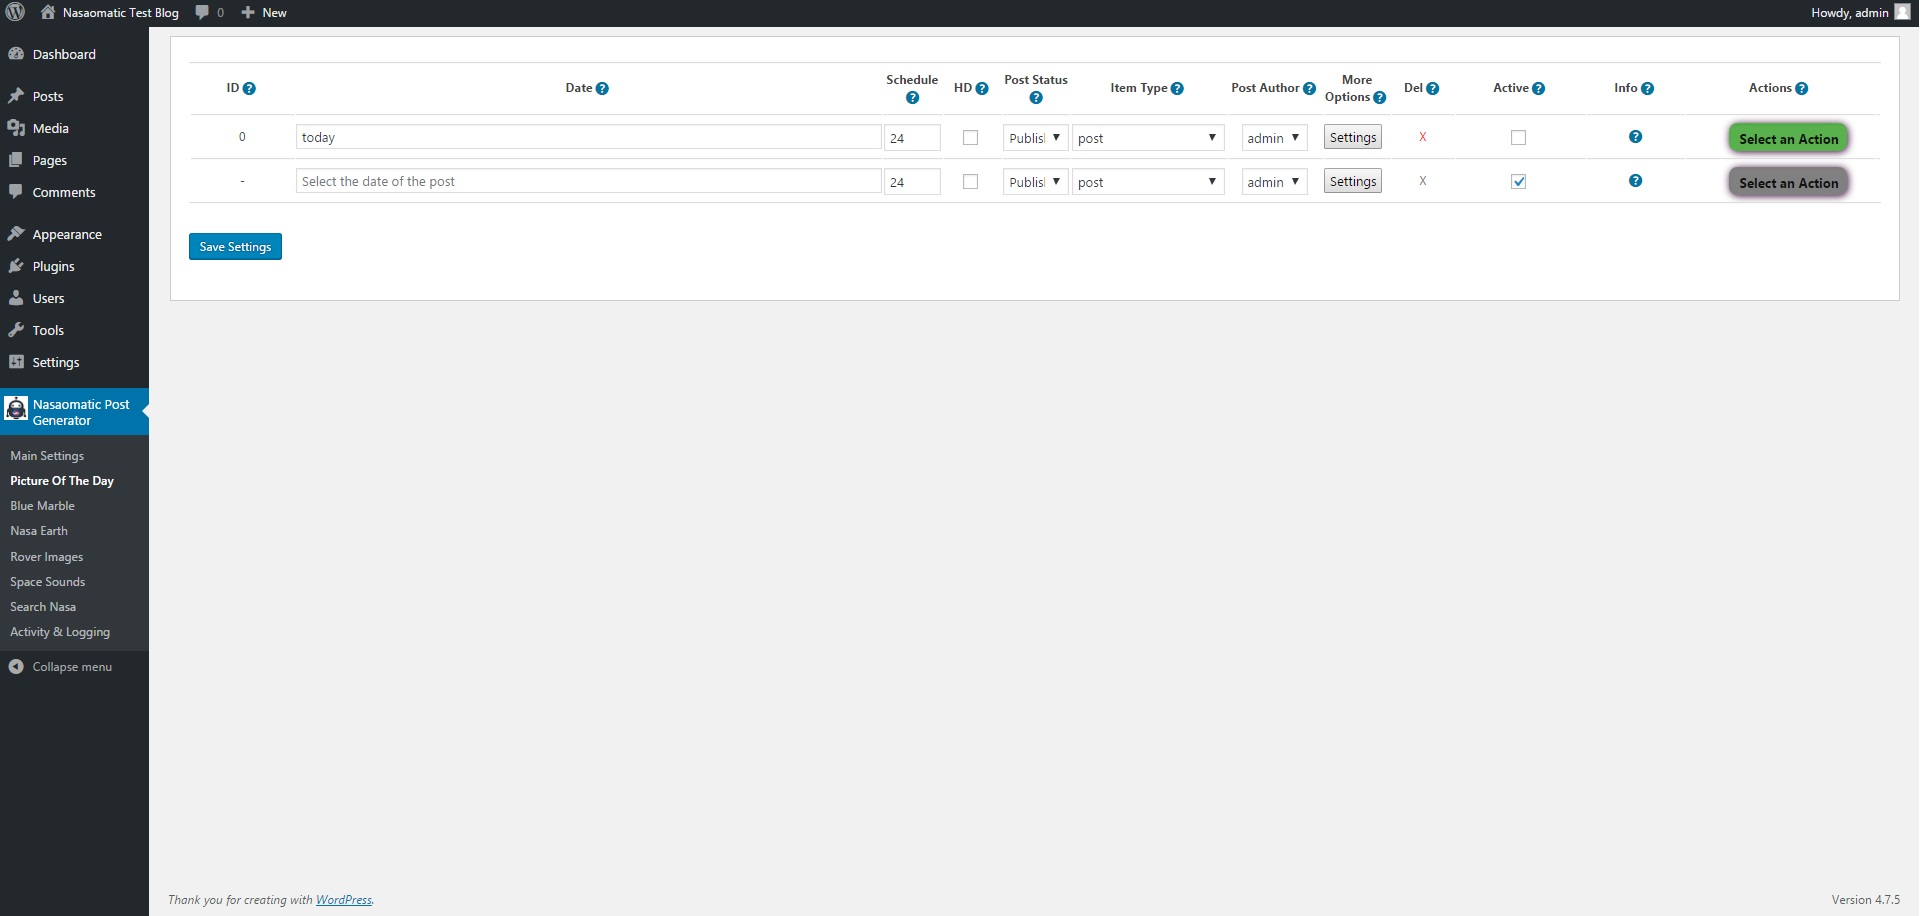Open Post Author dropdown in the new rule row

(1274, 182)
